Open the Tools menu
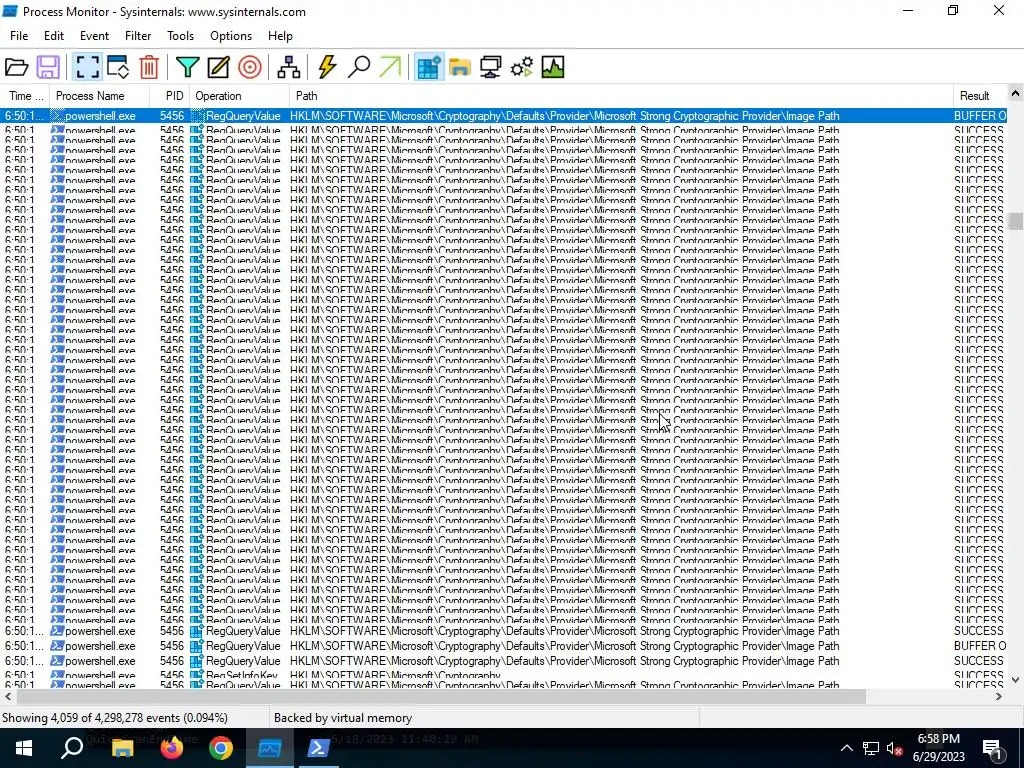Screen dimensions: 1024x768 tap(180, 36)
